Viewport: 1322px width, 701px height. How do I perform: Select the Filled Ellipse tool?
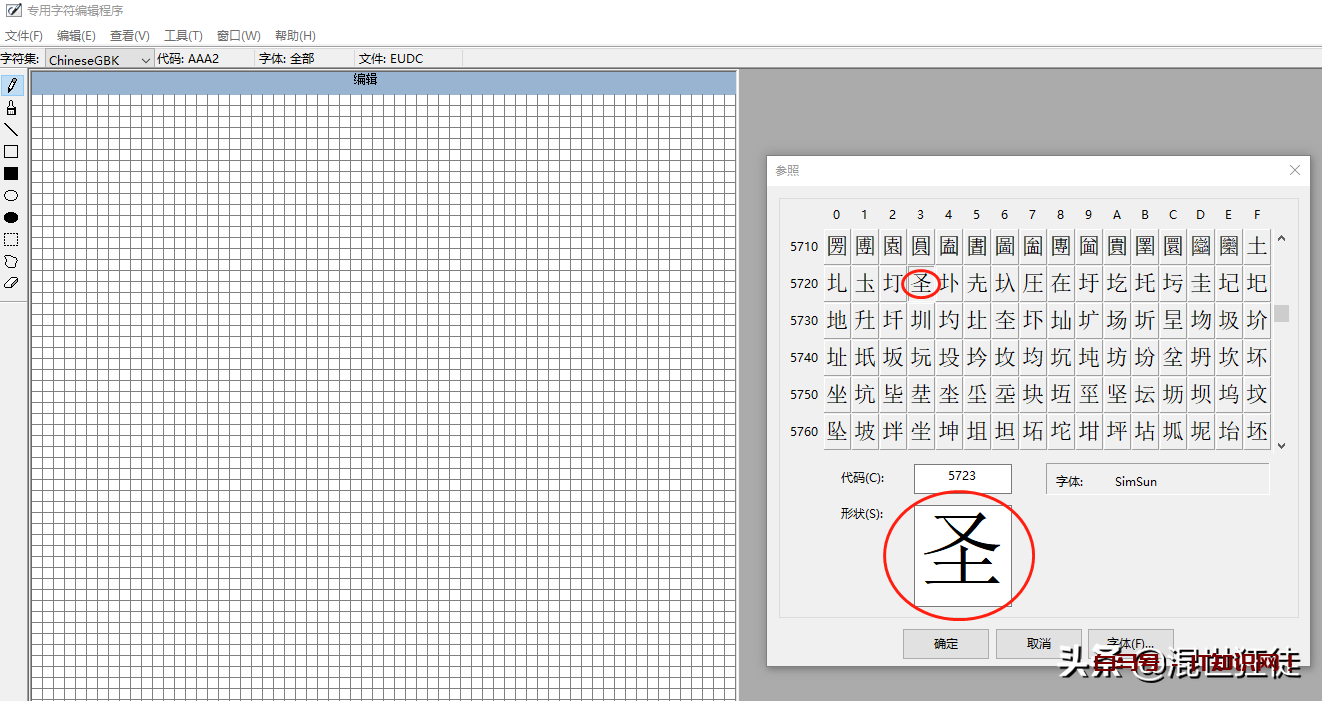12,217
